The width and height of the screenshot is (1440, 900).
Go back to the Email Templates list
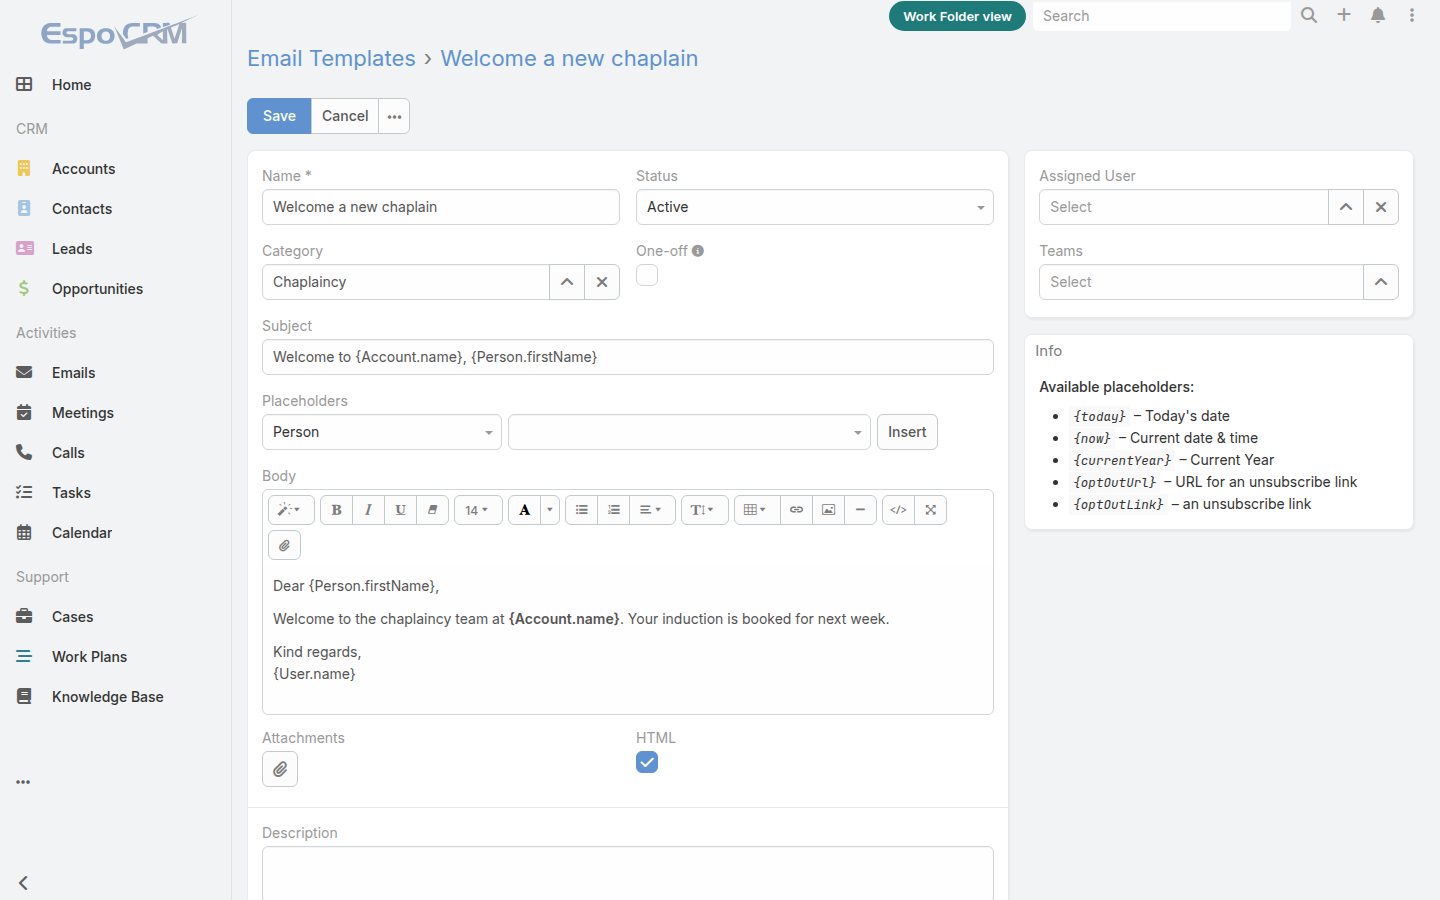click(331, 58)
